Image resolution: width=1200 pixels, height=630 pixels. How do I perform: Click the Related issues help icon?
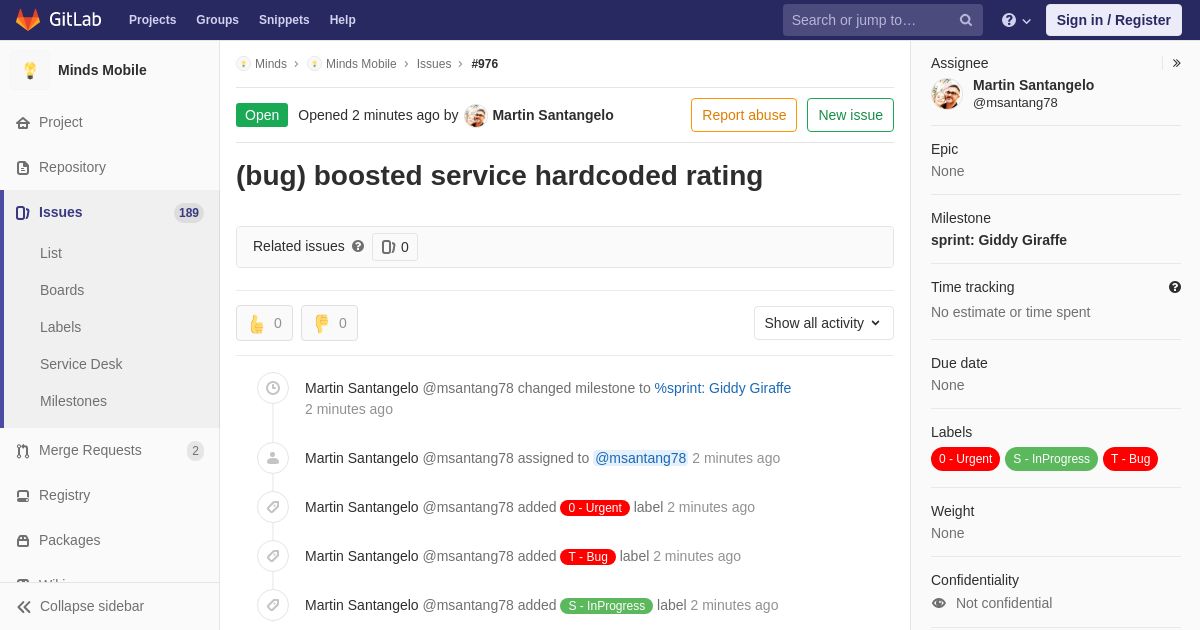(358, 246)
